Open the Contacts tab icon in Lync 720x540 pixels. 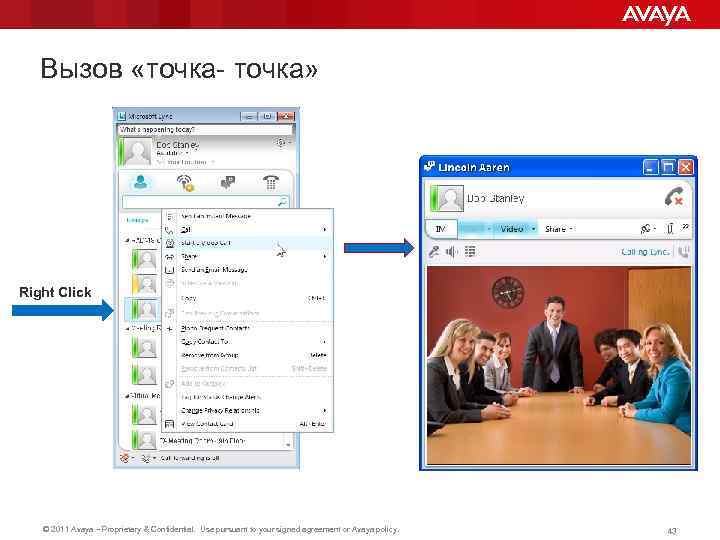[x=141, y=182]
